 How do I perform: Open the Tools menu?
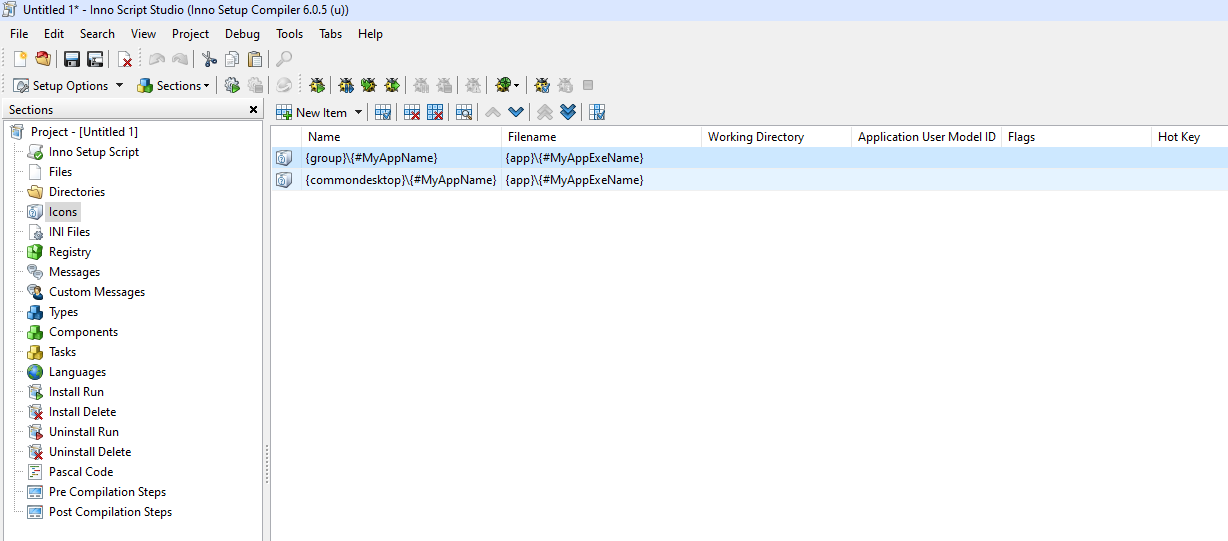tap(290, 33)
